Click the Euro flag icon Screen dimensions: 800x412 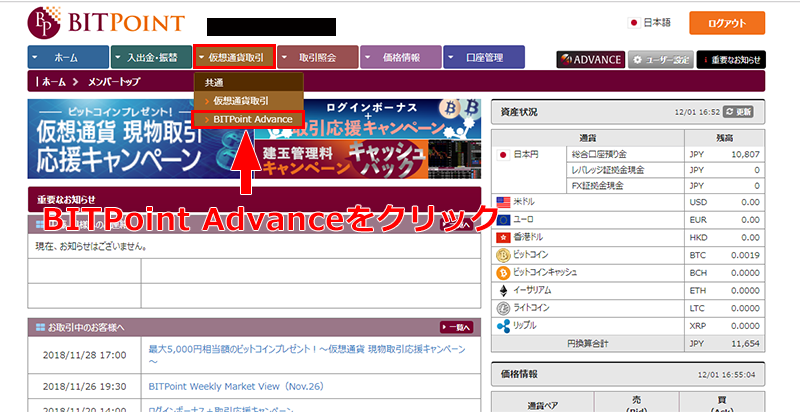click(503, 220)
